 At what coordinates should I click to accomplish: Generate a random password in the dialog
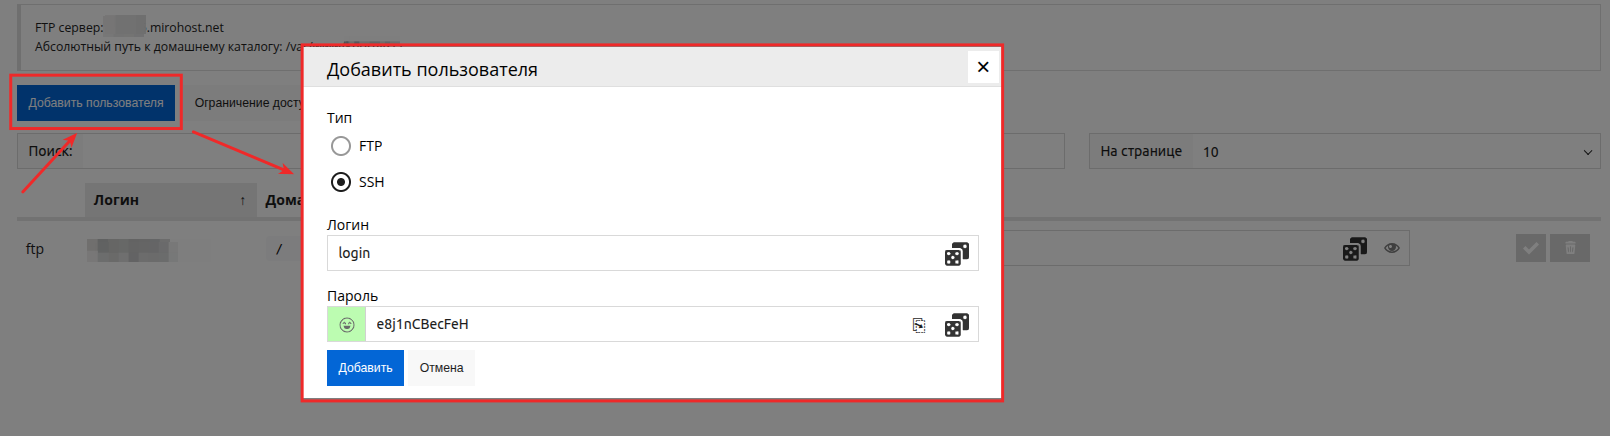[957, 325]
